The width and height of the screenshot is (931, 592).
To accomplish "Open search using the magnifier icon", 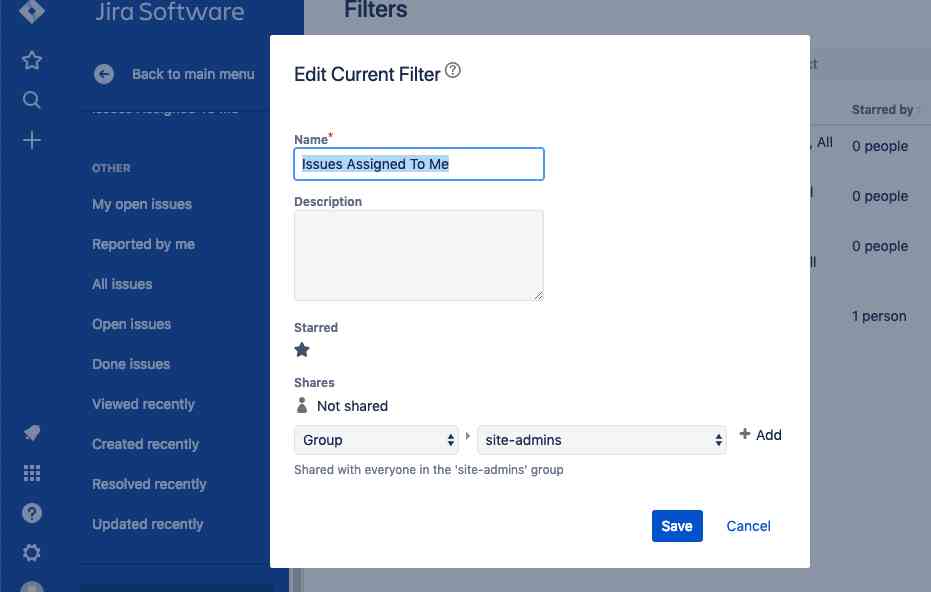I will [x=31, y=100].
